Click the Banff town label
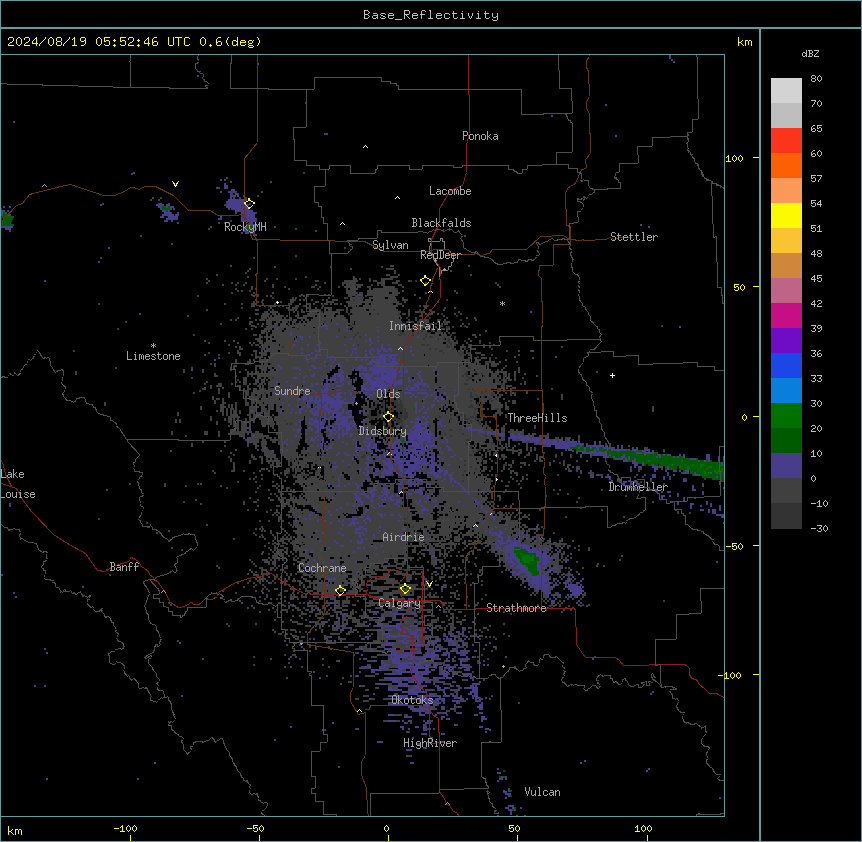 (x=124, y=567)
